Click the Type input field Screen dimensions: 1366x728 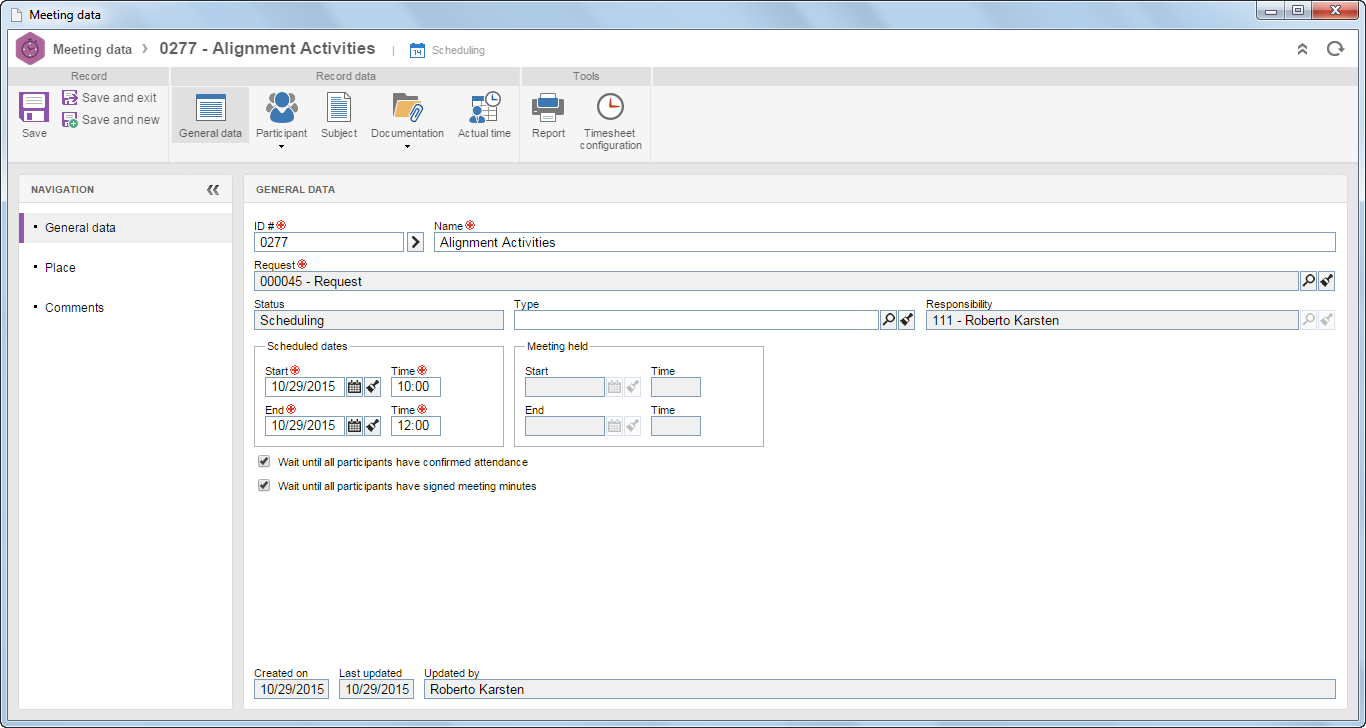[696, 320]
